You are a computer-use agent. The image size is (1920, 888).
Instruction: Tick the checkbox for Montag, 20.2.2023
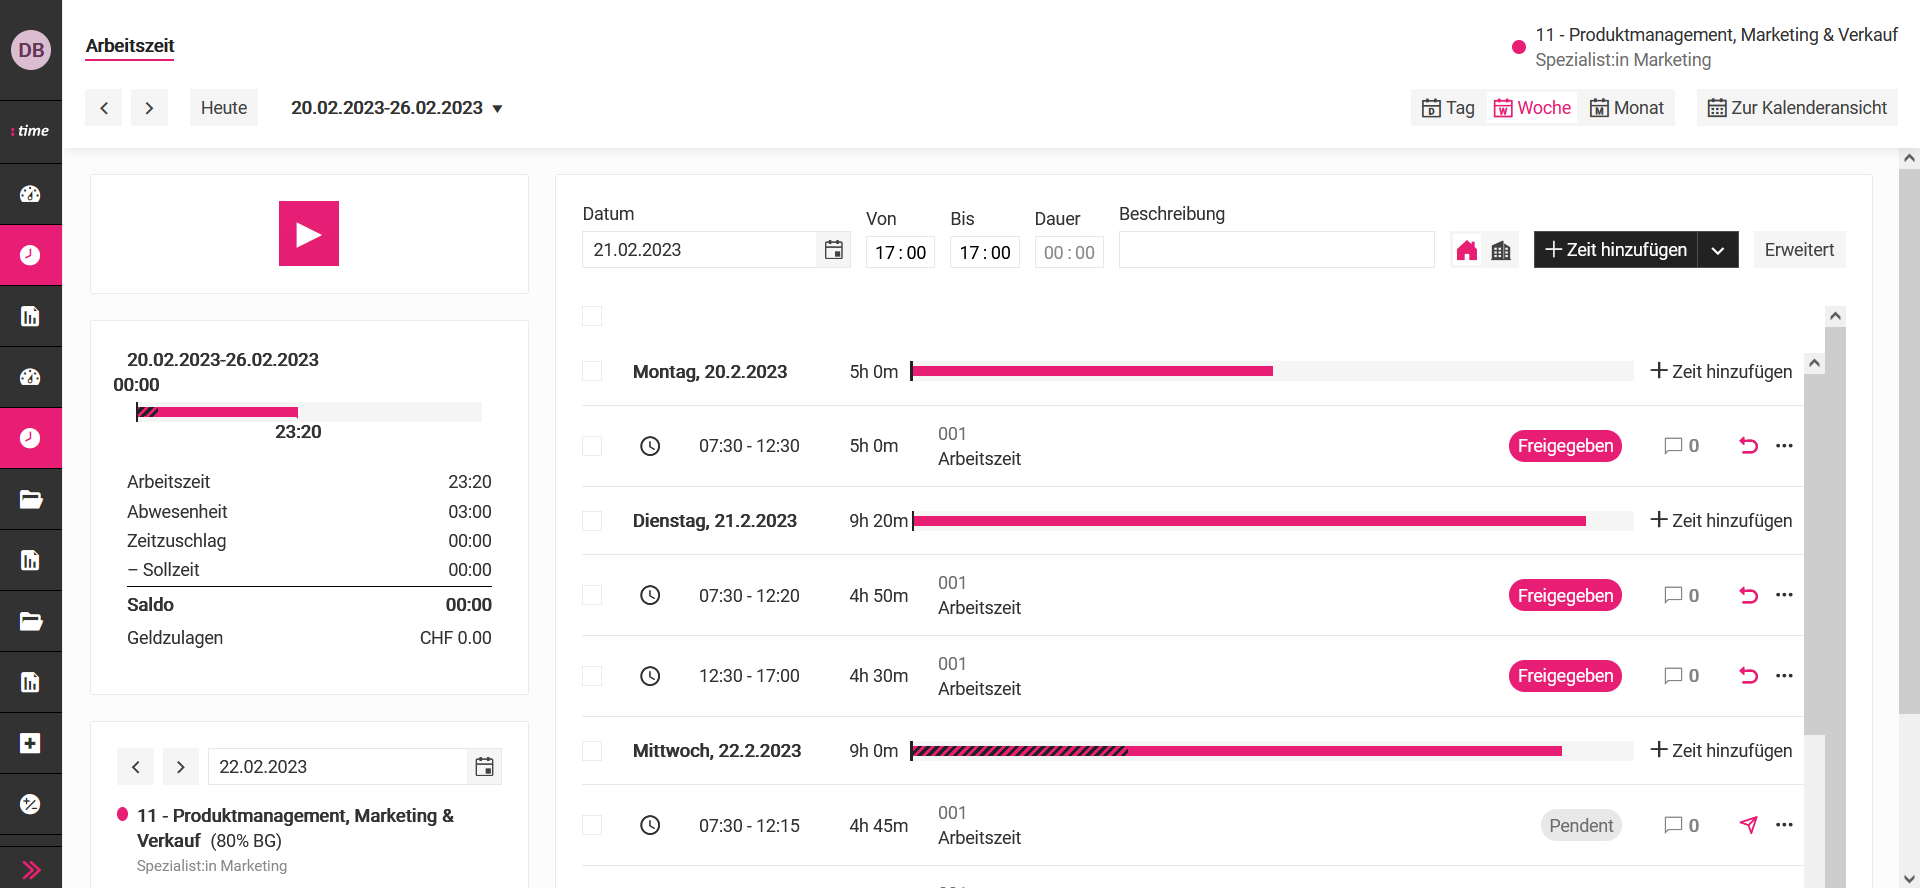coord(592,372)
